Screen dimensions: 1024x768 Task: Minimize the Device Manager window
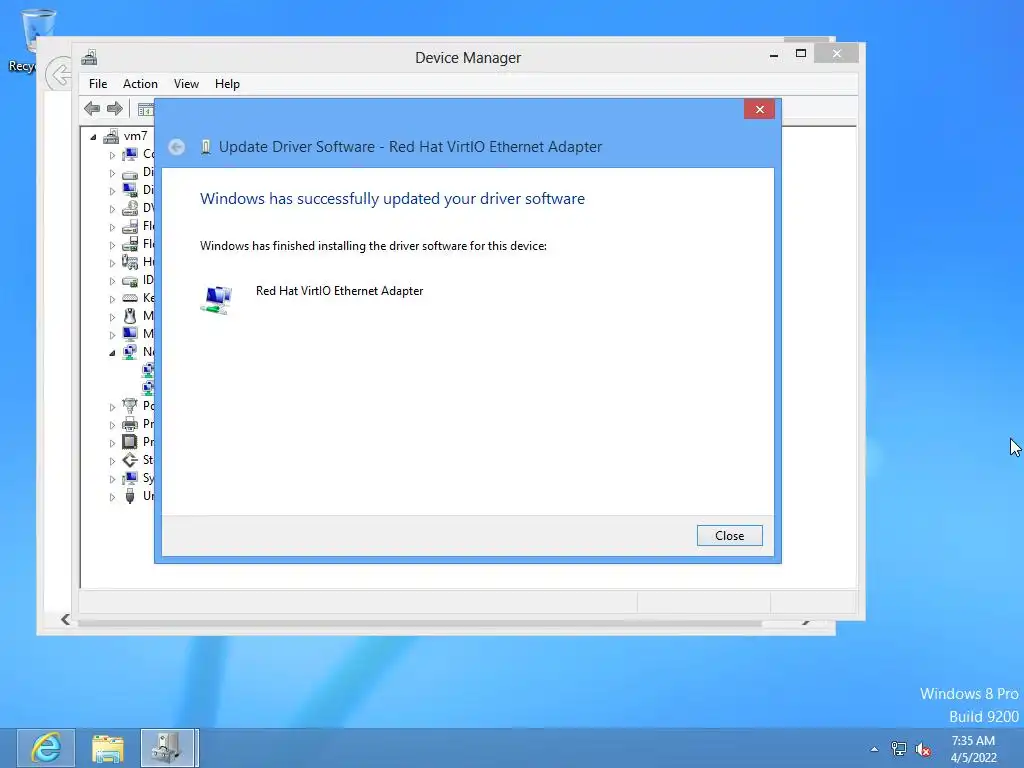pyautogui.click(x=774, y=54)
